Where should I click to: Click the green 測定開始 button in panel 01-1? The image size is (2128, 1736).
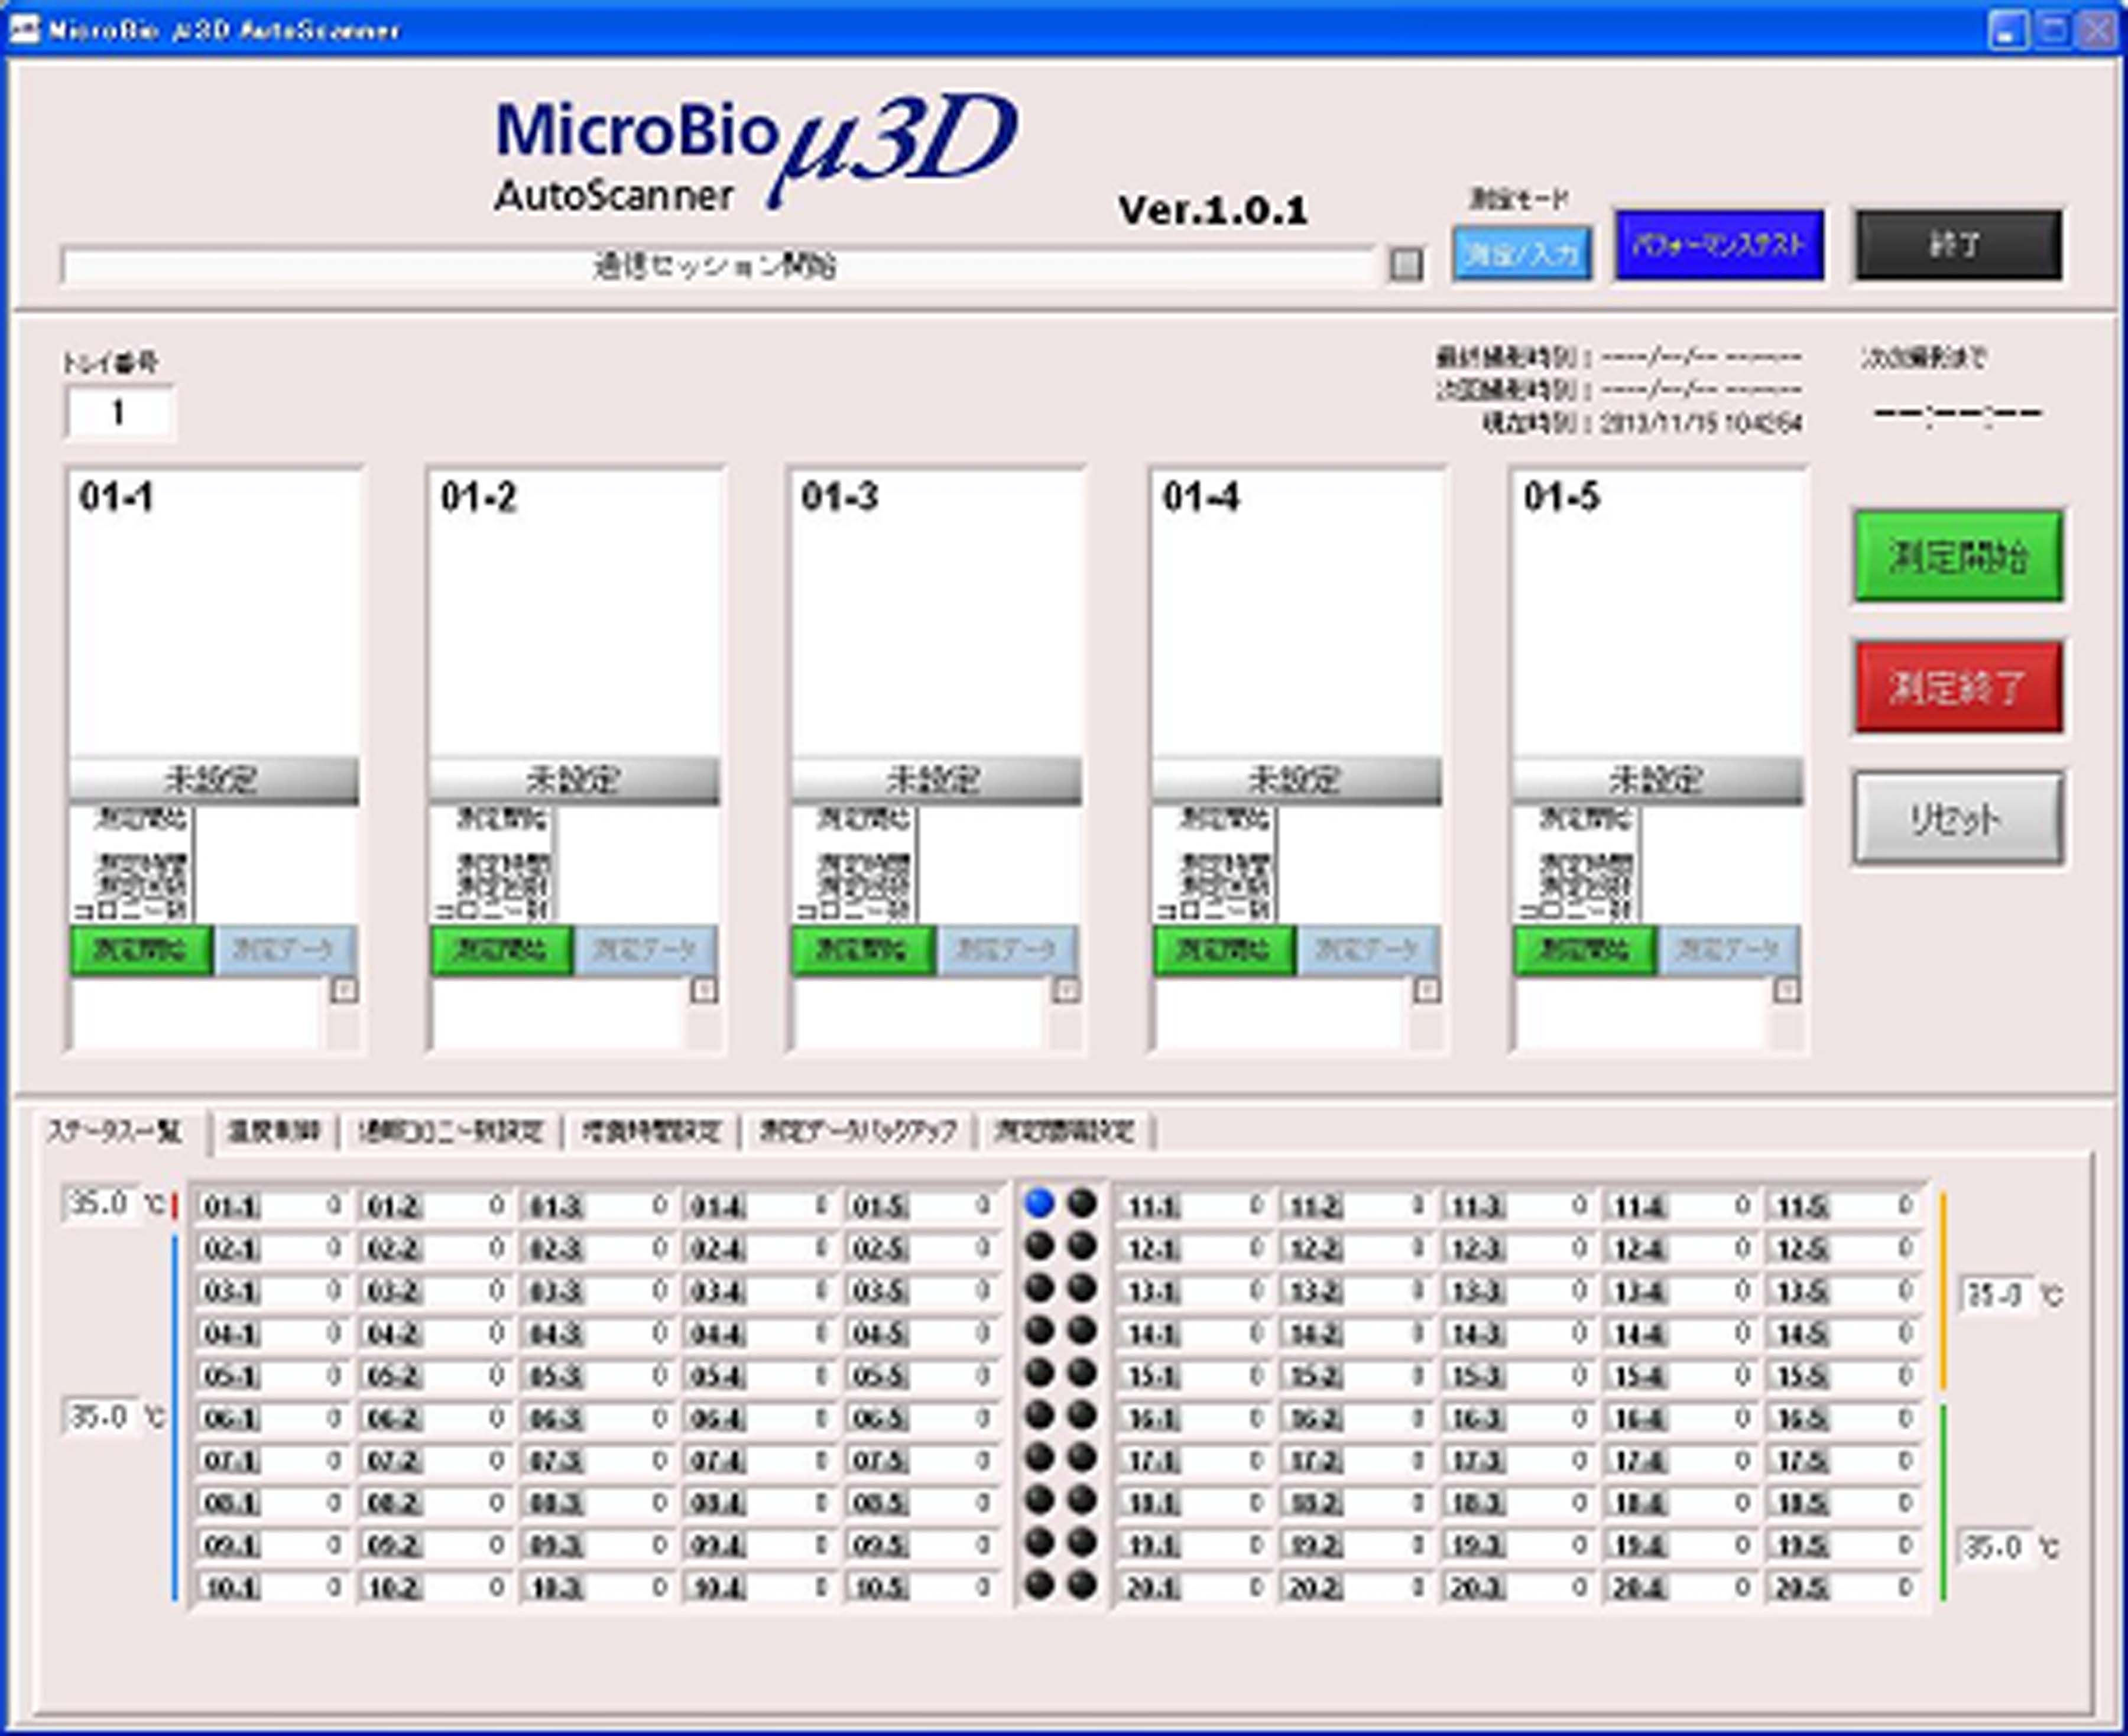(141, 950)
